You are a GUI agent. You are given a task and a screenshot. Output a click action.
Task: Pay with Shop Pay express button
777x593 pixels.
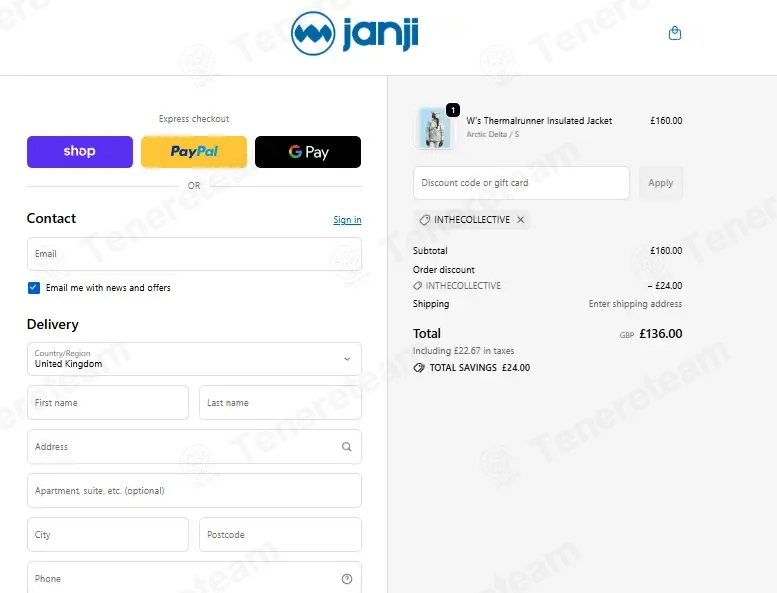(80, 152)
